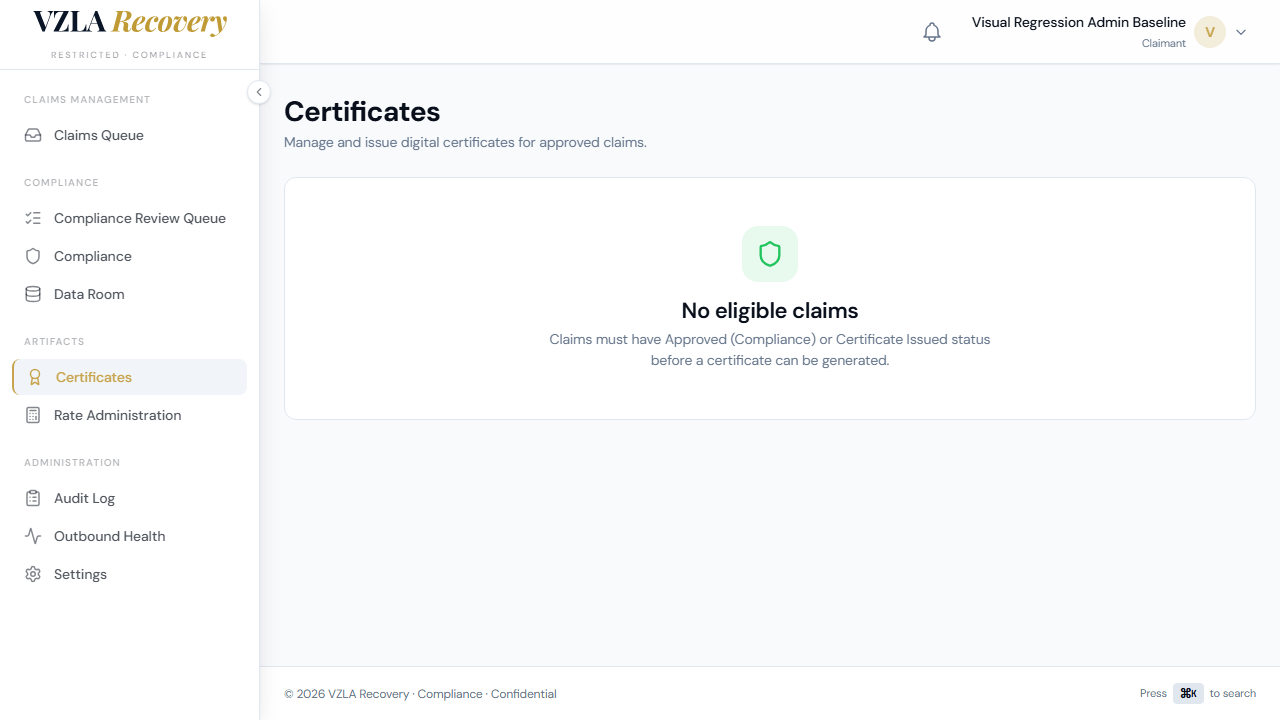Click the Certificates page heading
Viewport: 1280px width, 720px height.
click(x=362, y=111)
